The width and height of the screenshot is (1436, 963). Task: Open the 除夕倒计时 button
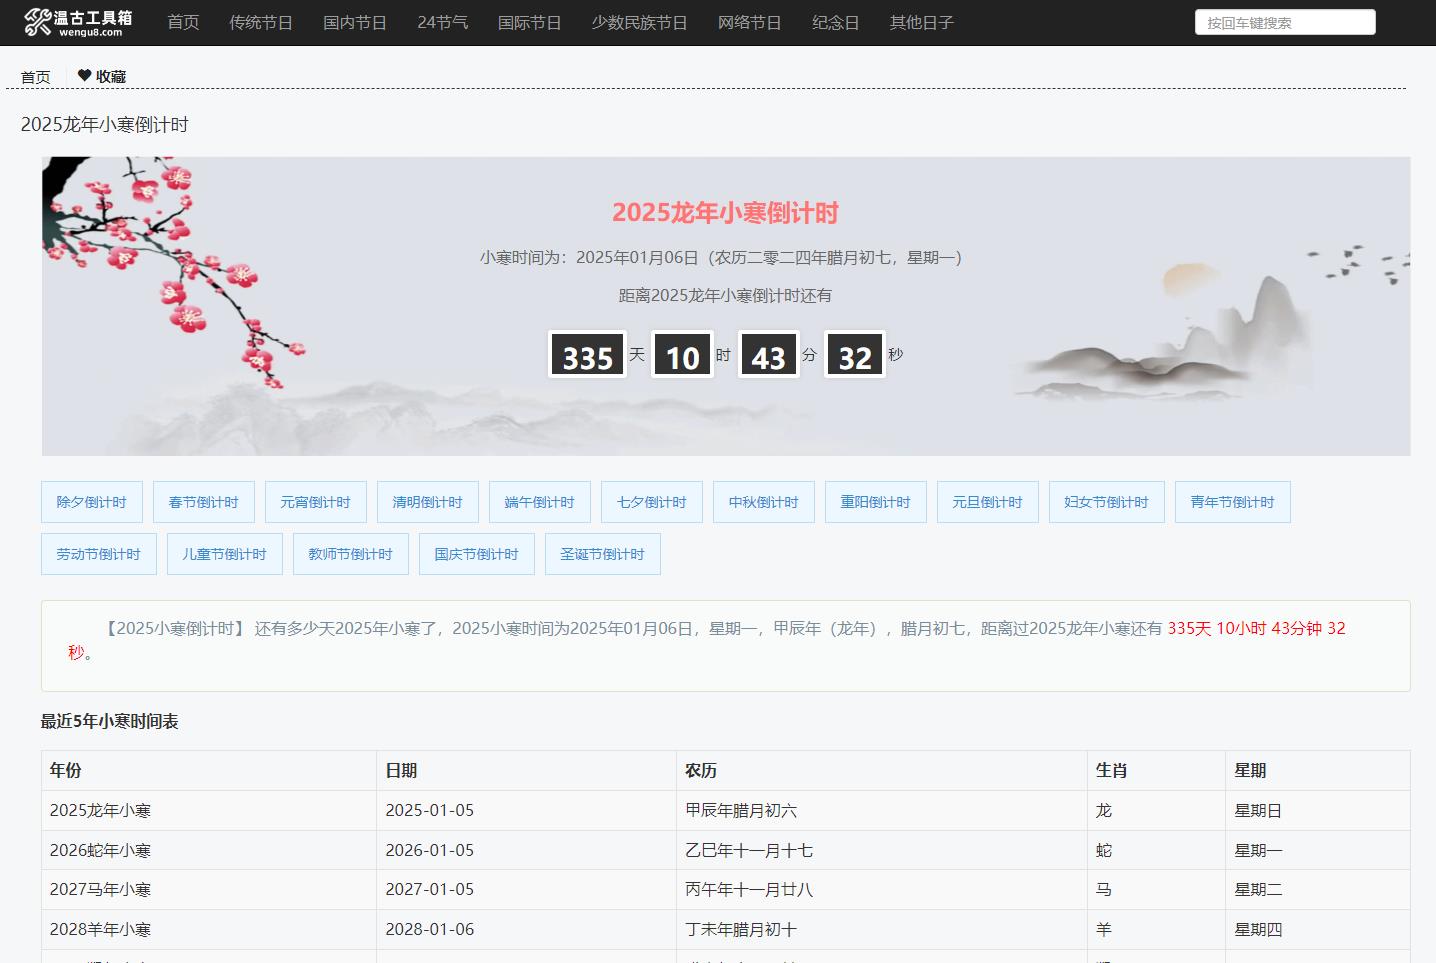click(91, 502)
